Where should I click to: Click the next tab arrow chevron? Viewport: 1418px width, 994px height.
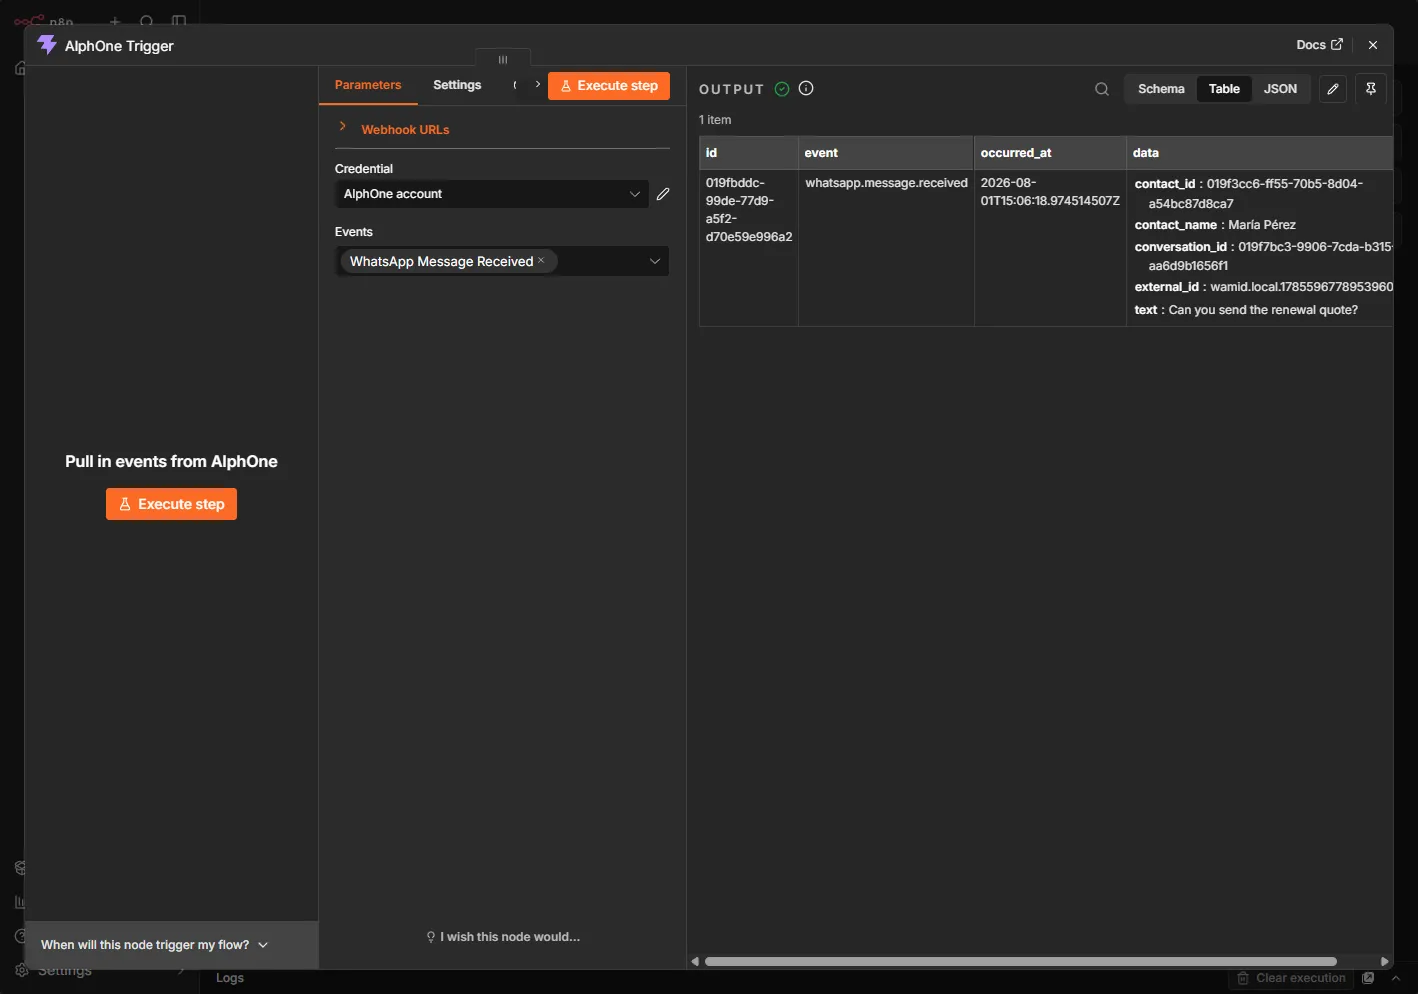538,85
